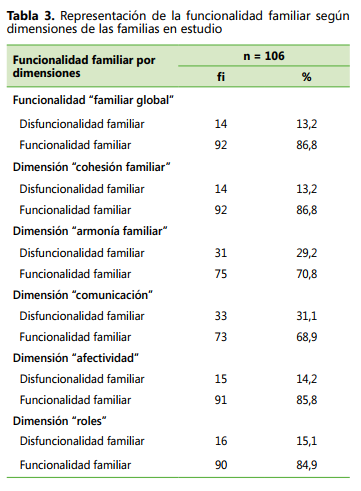
Task: Click the 'n = 106' header cell
Action: [x=264, y=56]
